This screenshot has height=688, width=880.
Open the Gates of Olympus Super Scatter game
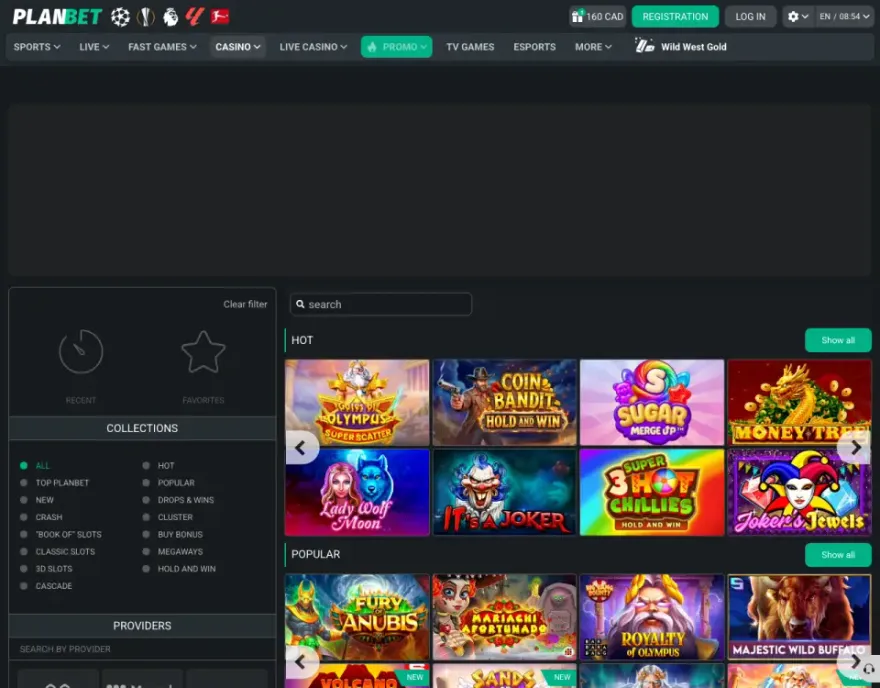click(357, 402)
